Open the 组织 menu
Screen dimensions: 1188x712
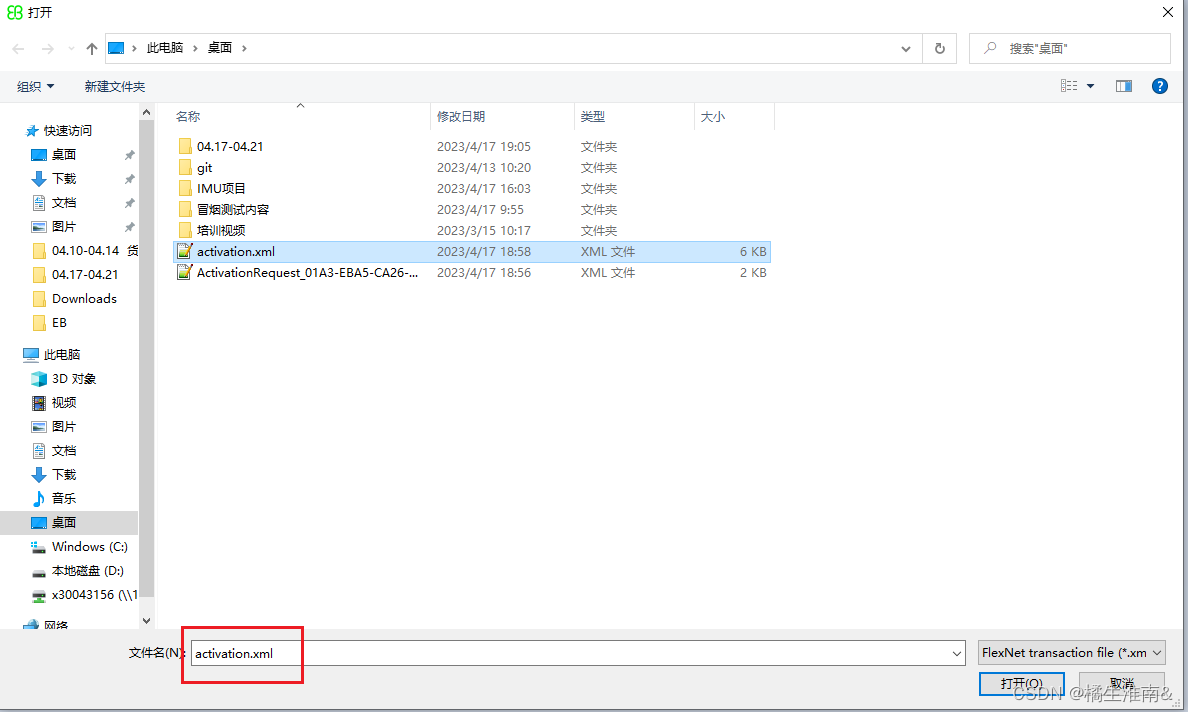pos(36,87)
